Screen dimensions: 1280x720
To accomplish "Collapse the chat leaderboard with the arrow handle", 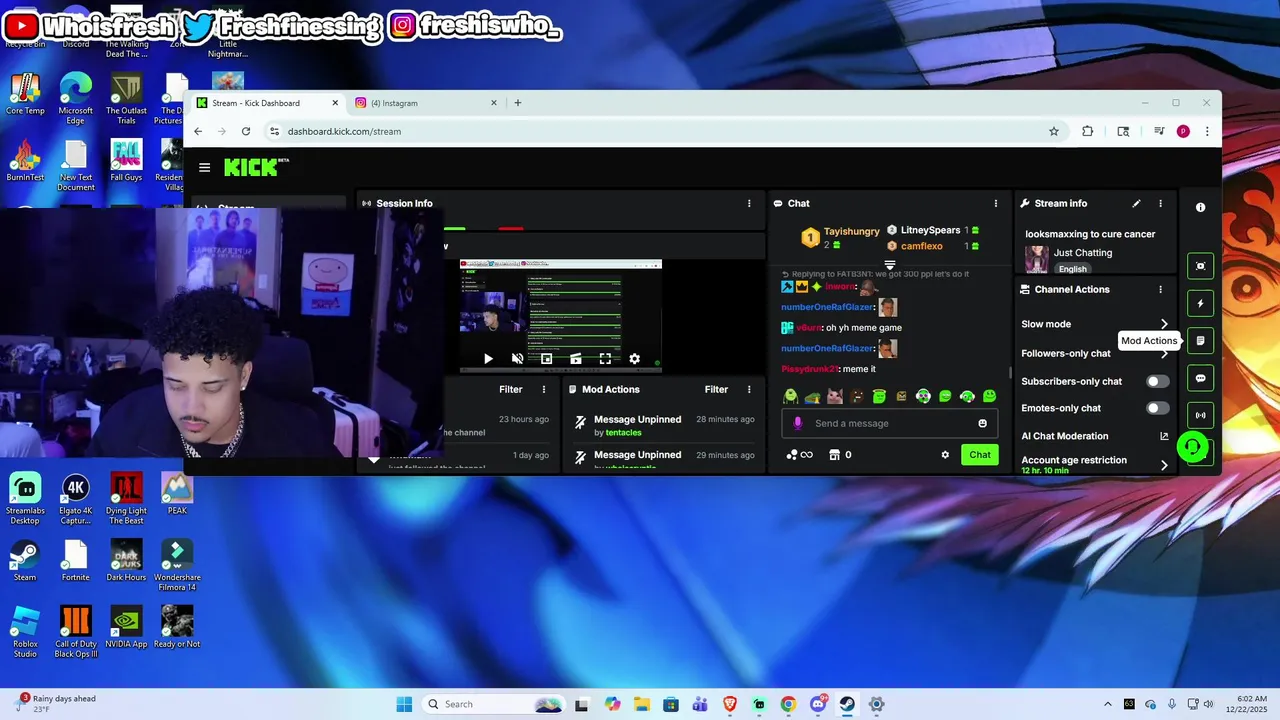I will pos(890,265).
